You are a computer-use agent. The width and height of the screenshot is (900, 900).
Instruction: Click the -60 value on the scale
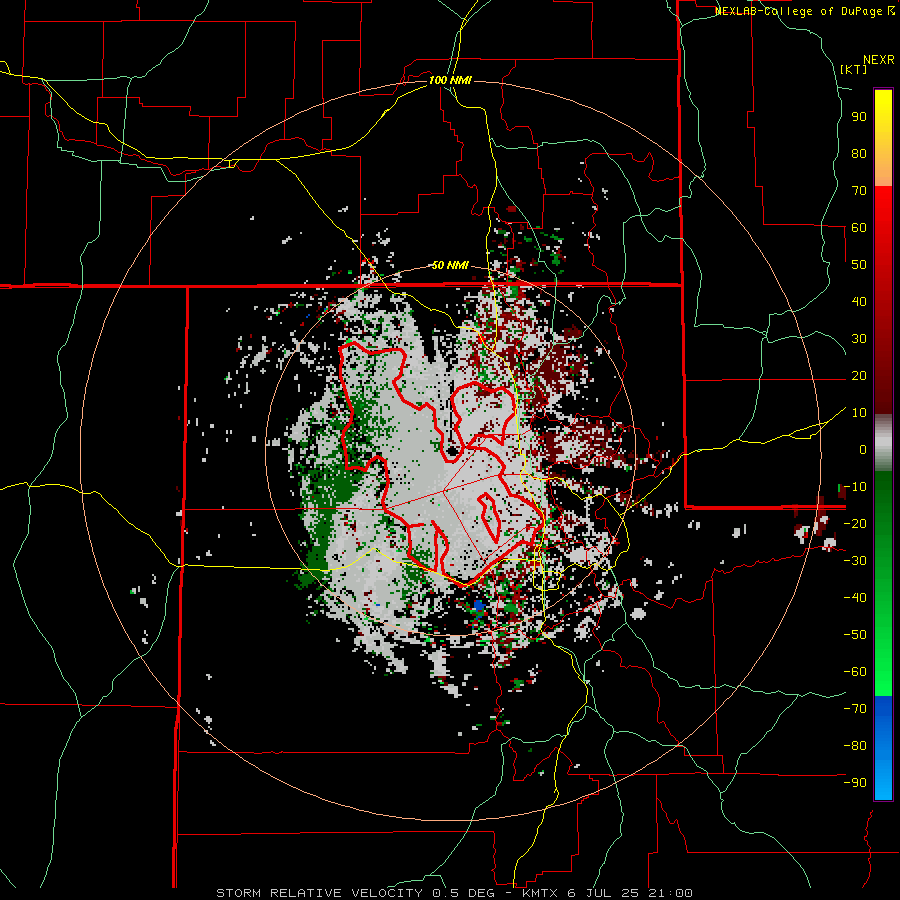(x=855, y=672)
